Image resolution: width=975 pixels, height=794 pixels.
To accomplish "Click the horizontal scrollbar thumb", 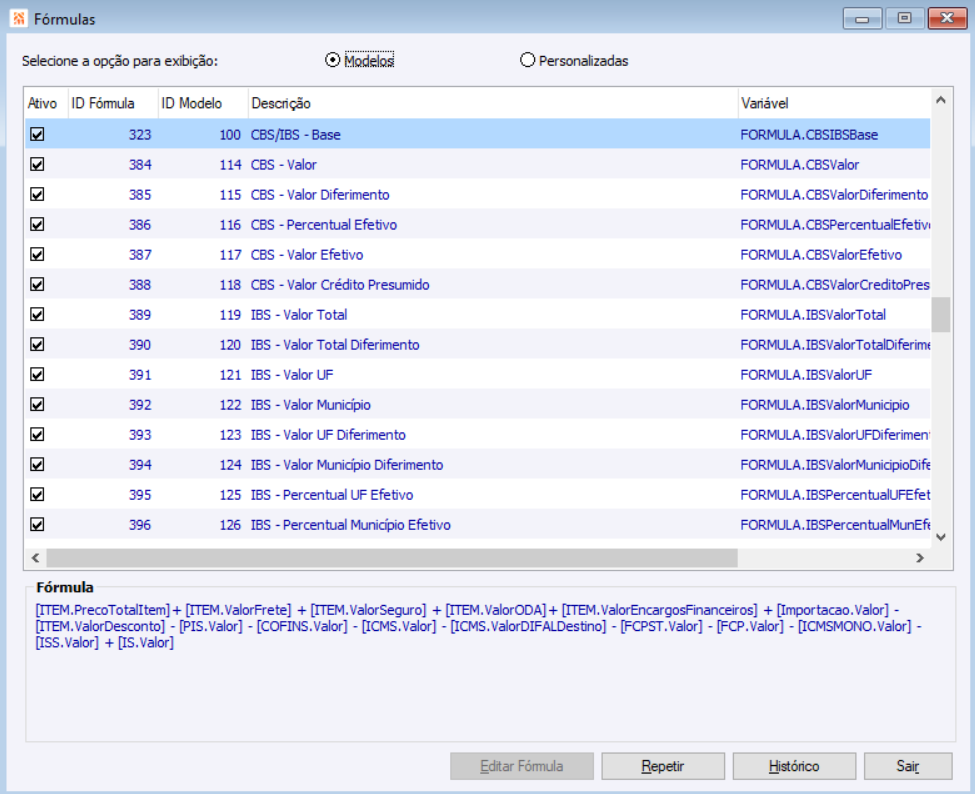I will (392, 558).
